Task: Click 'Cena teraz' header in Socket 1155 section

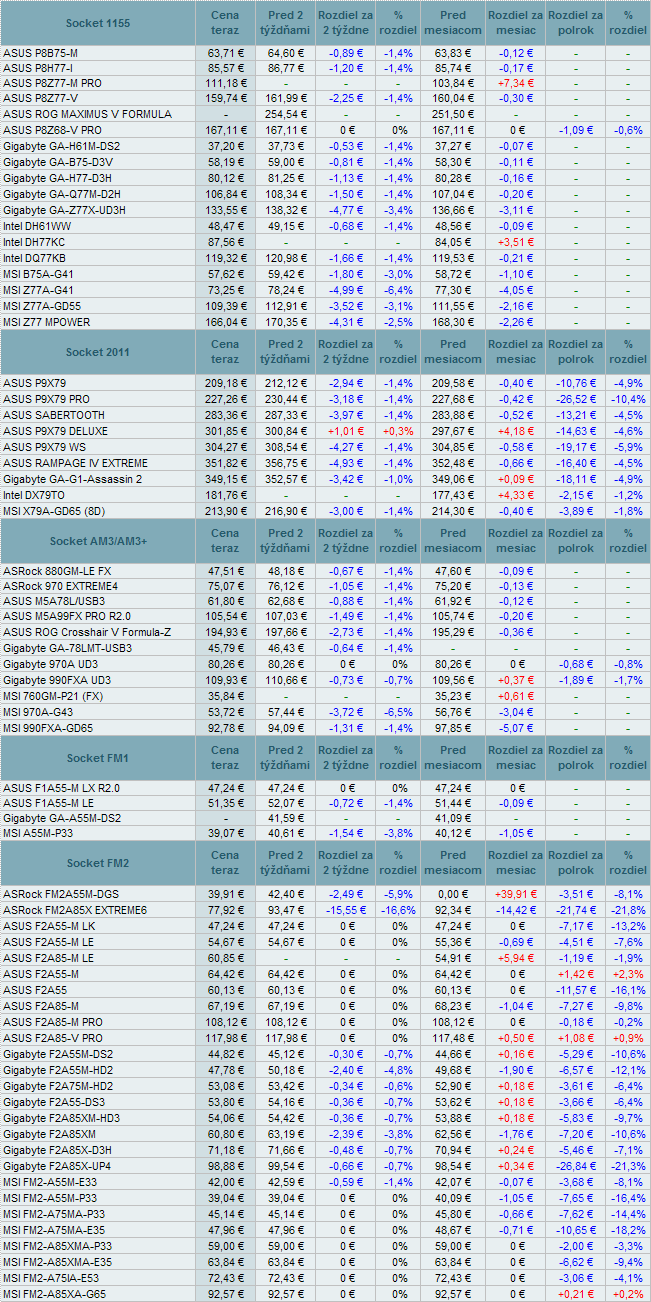Action: pyautogui.click(x=225, y=23)
